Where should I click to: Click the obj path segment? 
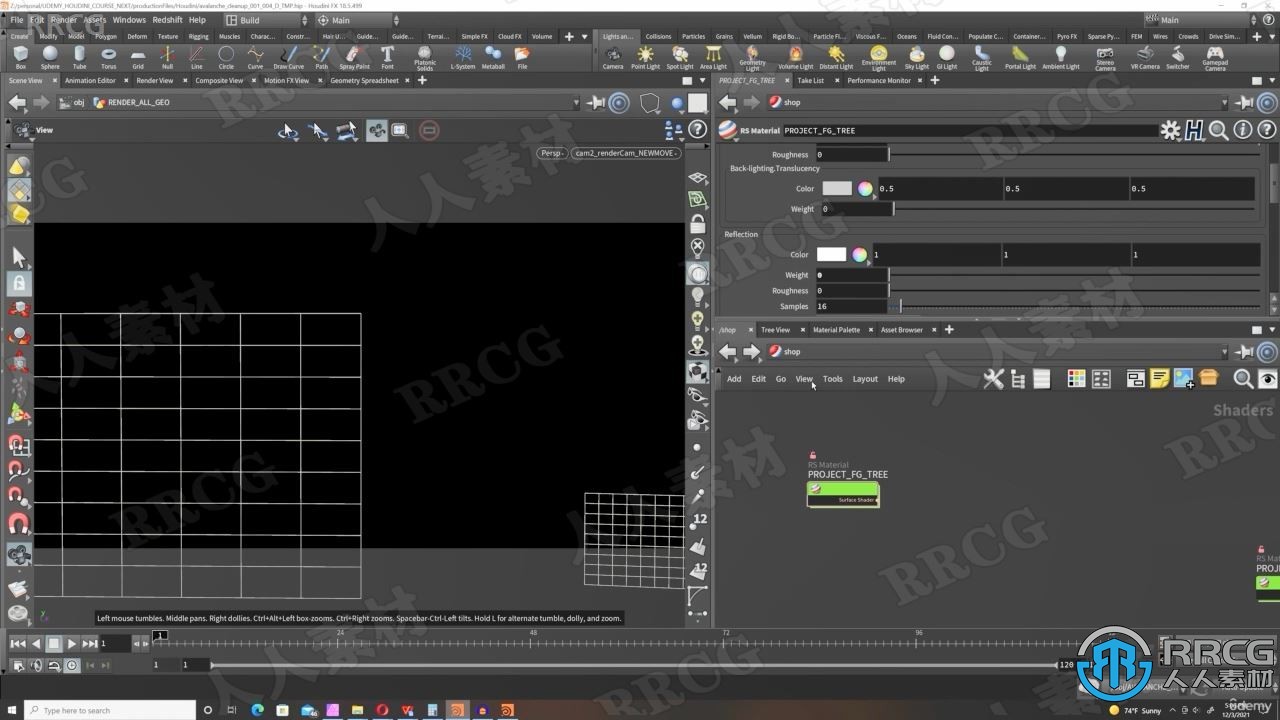78,102
